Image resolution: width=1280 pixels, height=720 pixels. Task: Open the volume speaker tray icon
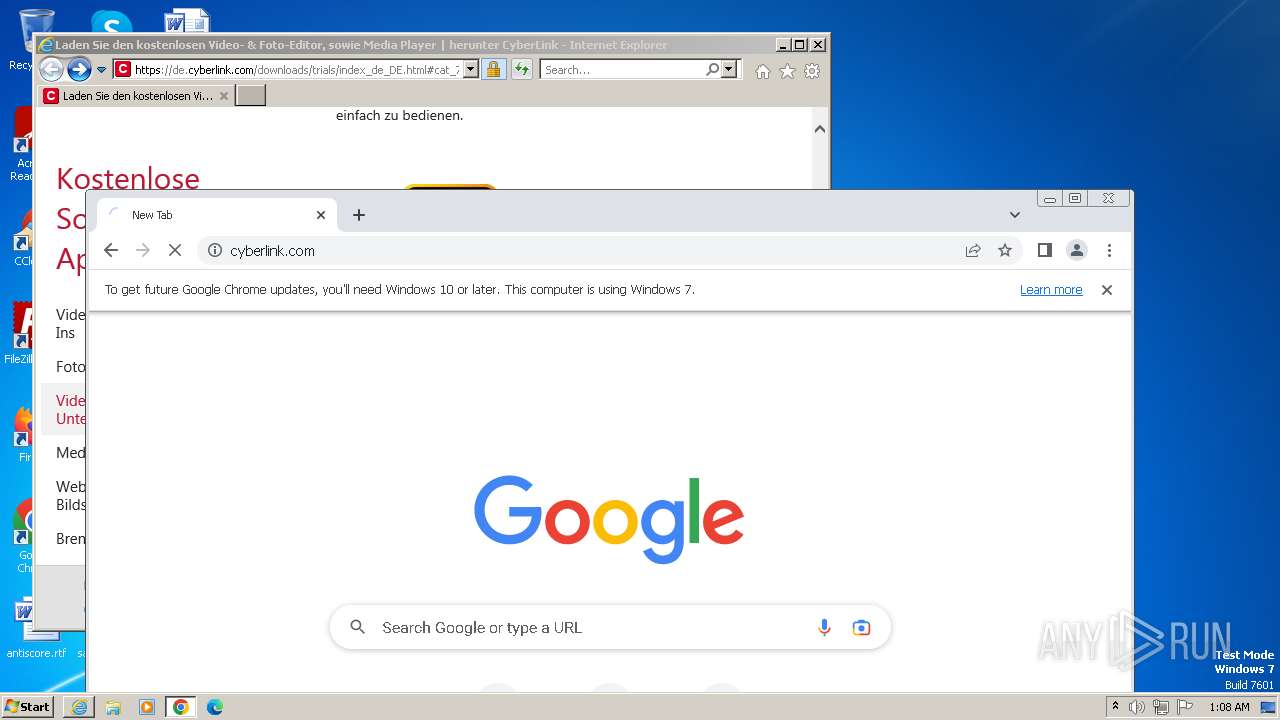coord(1137,707)
